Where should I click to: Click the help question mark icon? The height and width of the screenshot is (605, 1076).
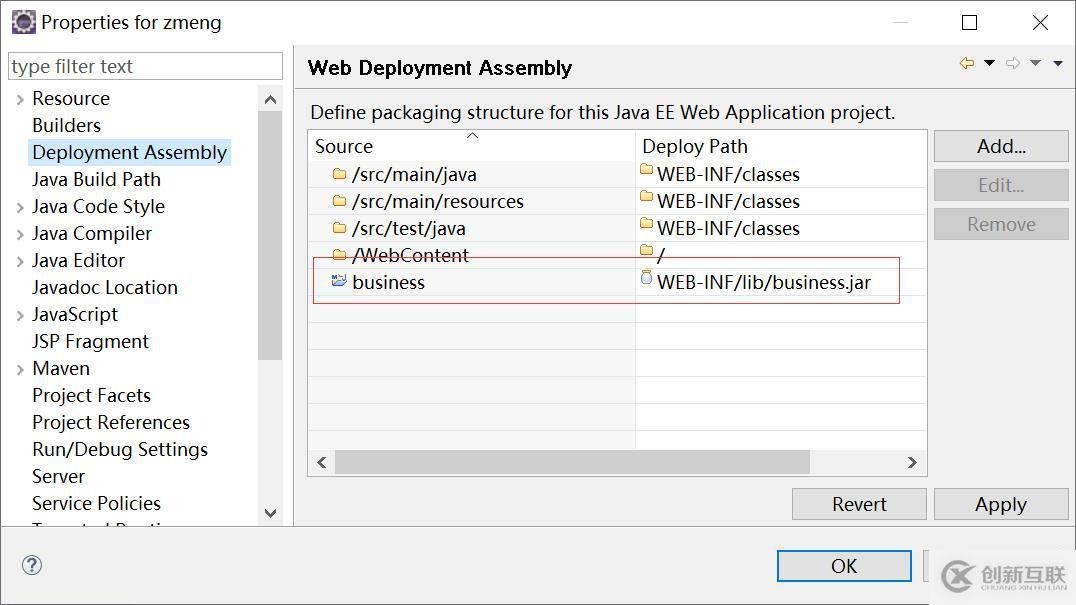point(32,565)
